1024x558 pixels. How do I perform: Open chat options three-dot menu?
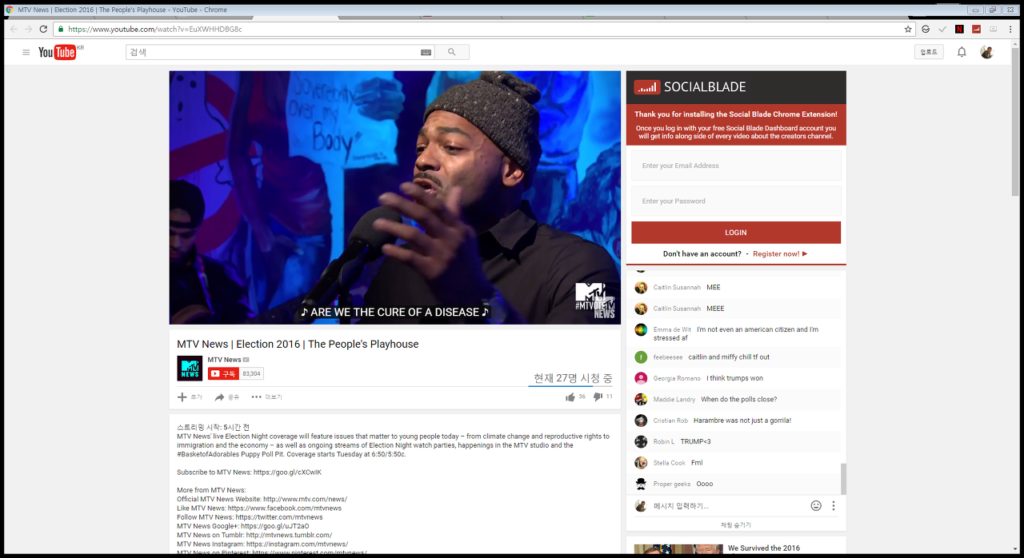coord(833,506)
